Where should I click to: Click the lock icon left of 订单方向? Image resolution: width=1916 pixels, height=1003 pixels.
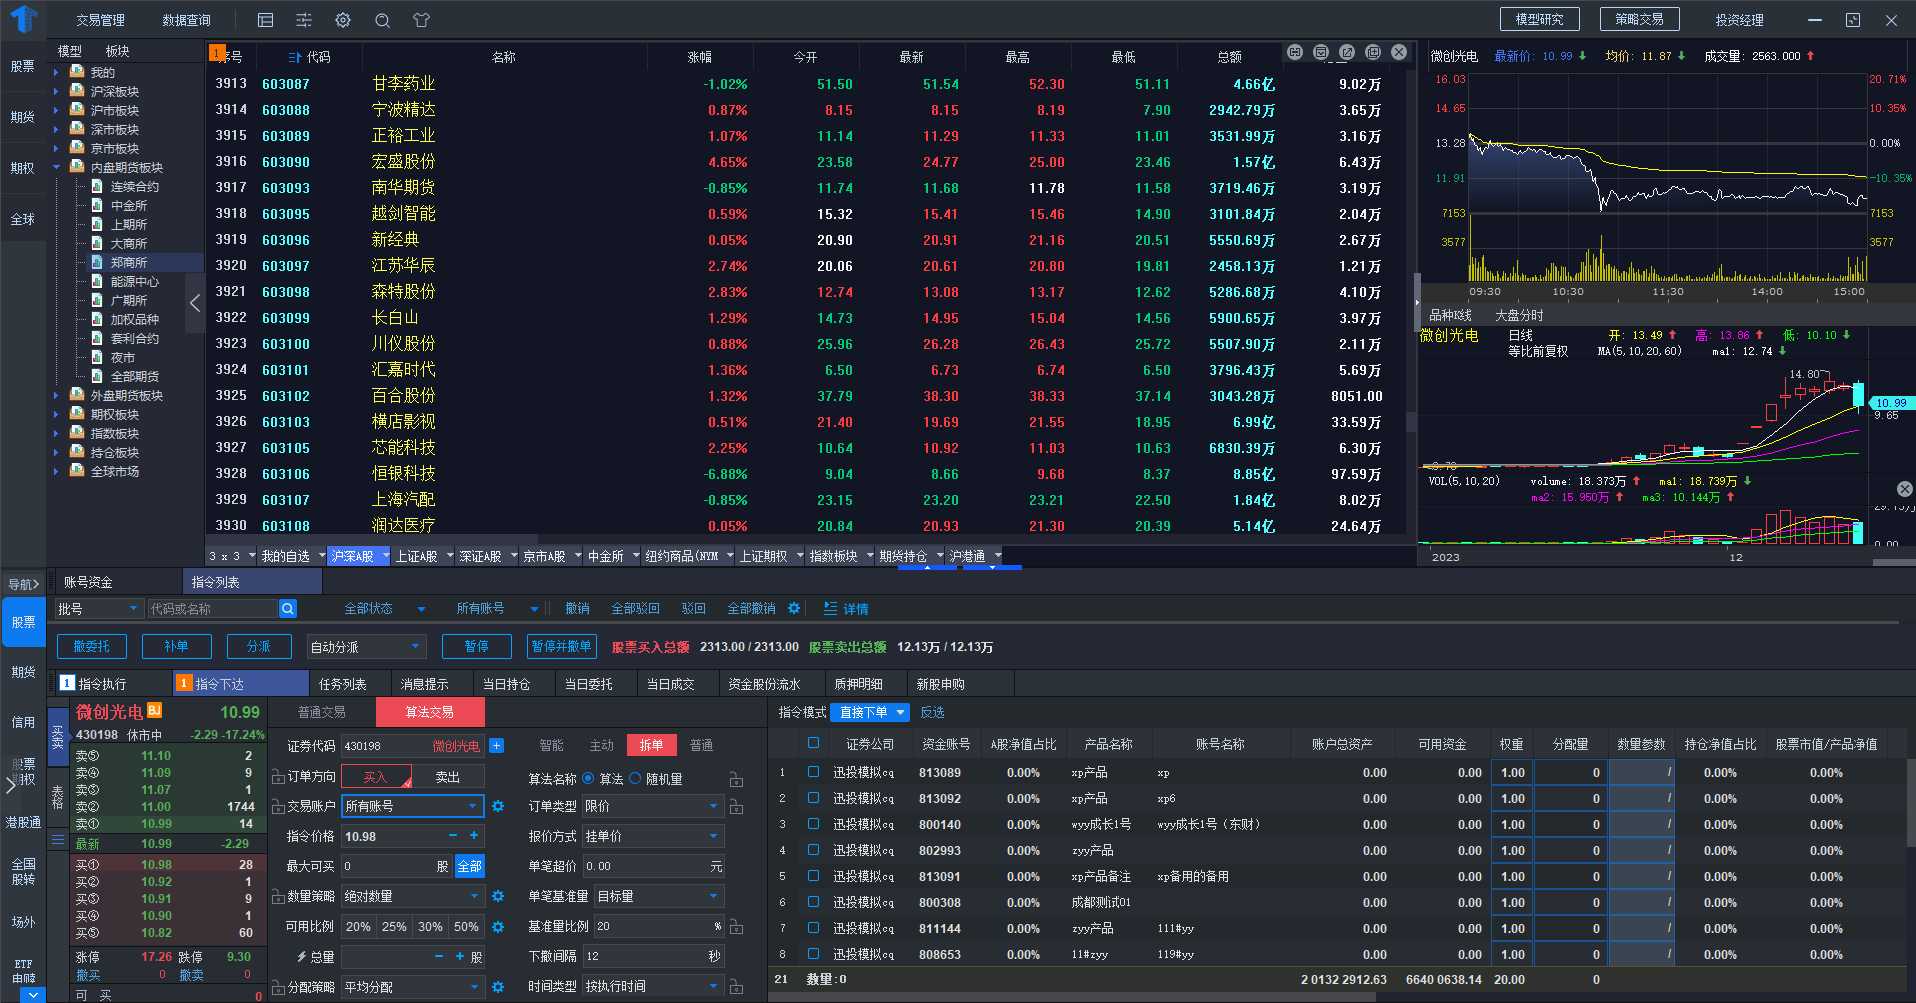pos(278,777)
